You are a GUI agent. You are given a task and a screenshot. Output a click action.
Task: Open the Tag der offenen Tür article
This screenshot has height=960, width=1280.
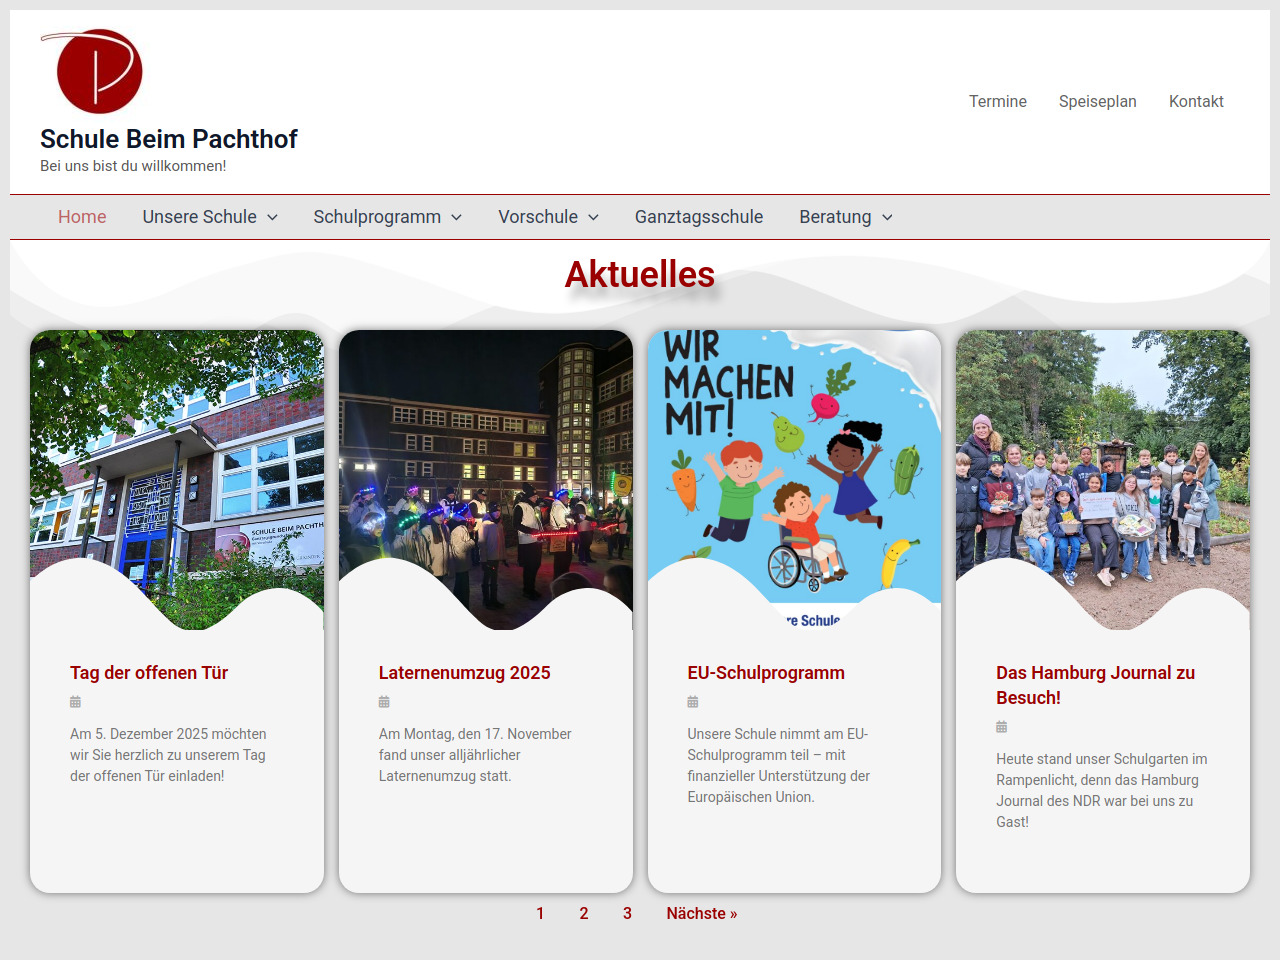149,673
